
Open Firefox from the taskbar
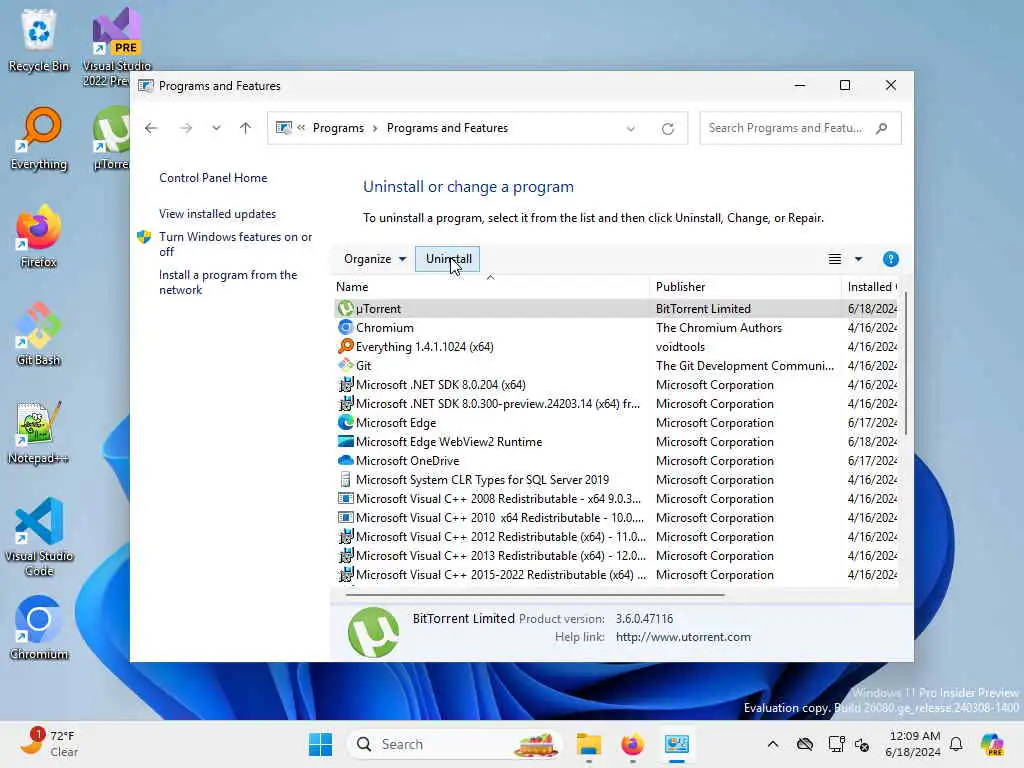point(632,744)
